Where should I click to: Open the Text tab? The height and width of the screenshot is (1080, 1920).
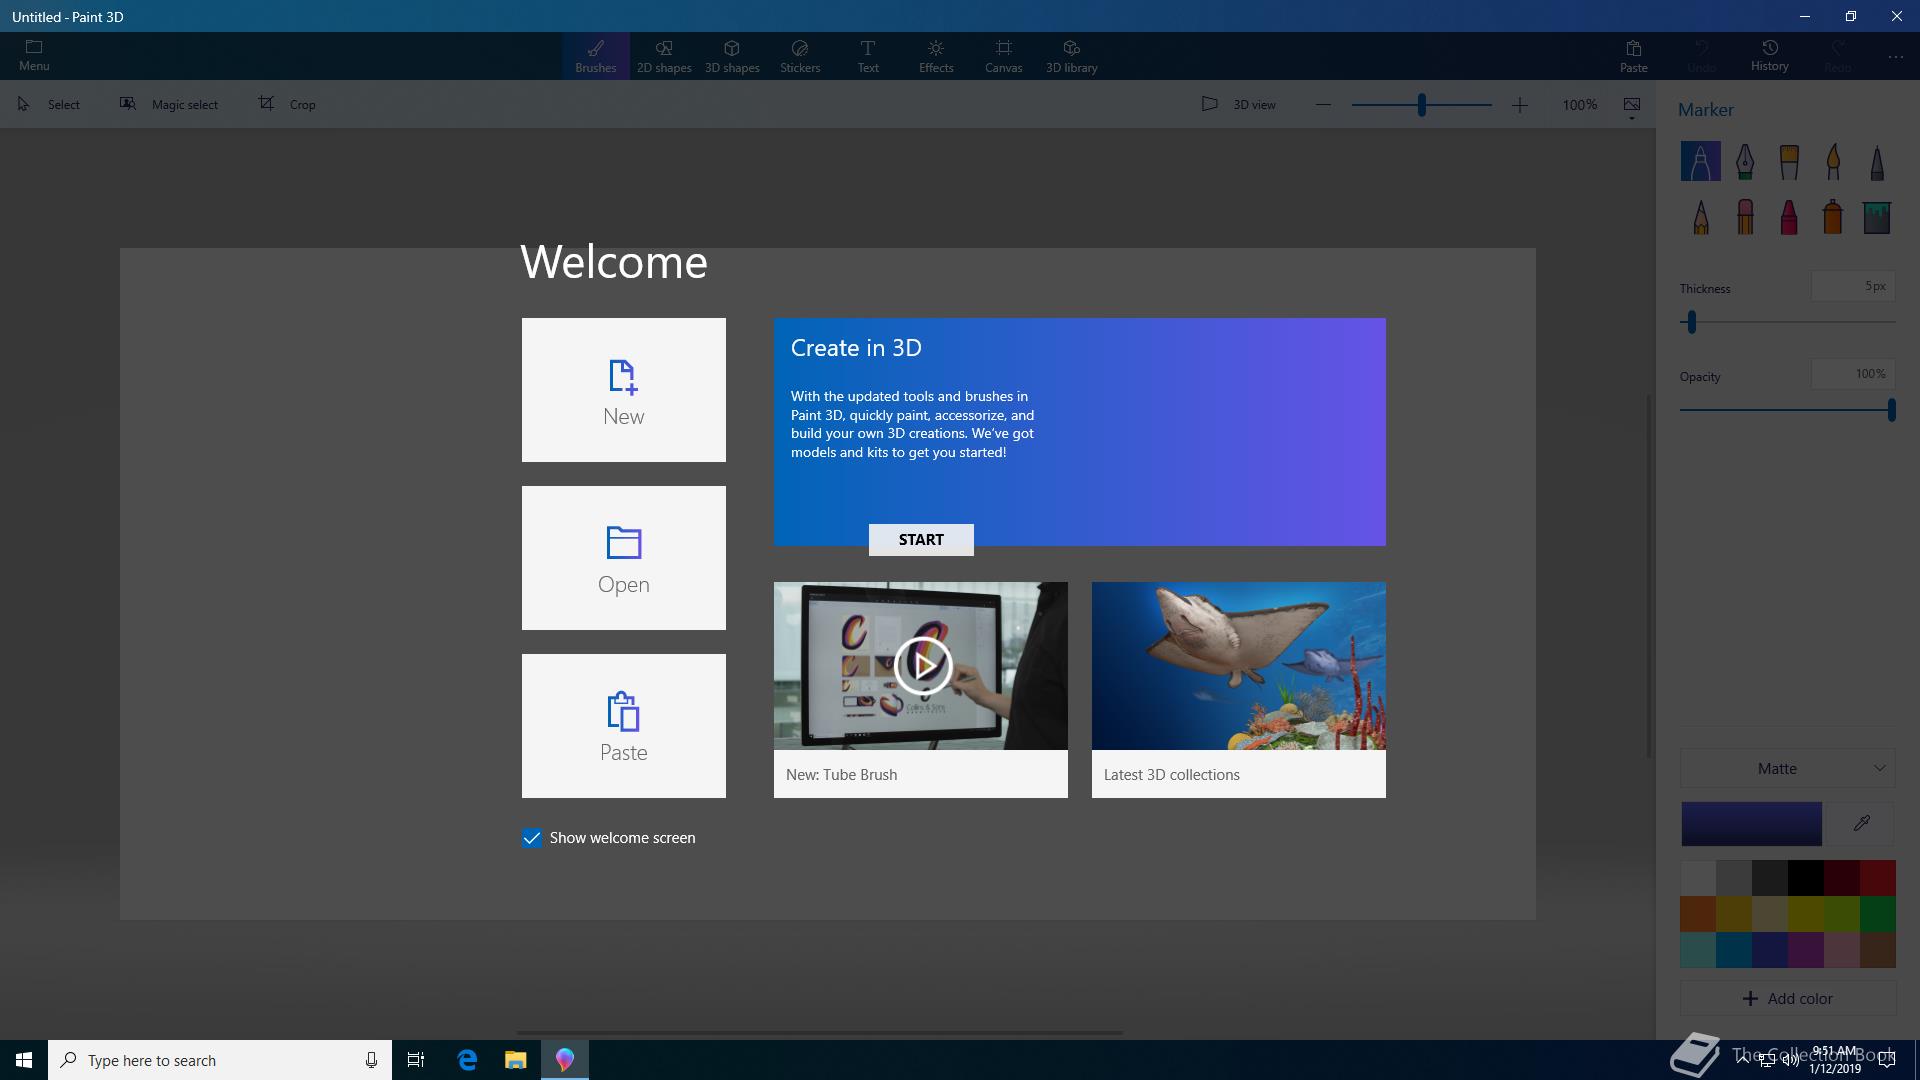click(868, 56)
